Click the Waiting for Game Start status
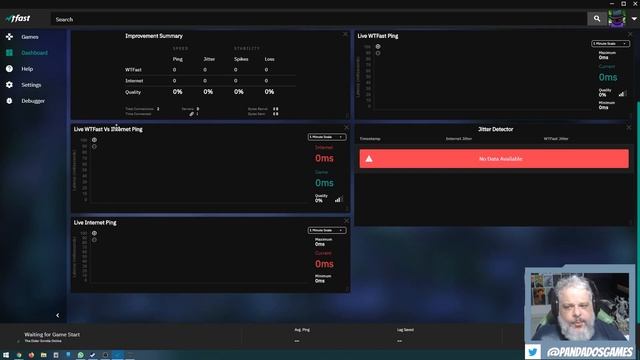Screen dimensions: 640x360 click(x=52, y=334)
